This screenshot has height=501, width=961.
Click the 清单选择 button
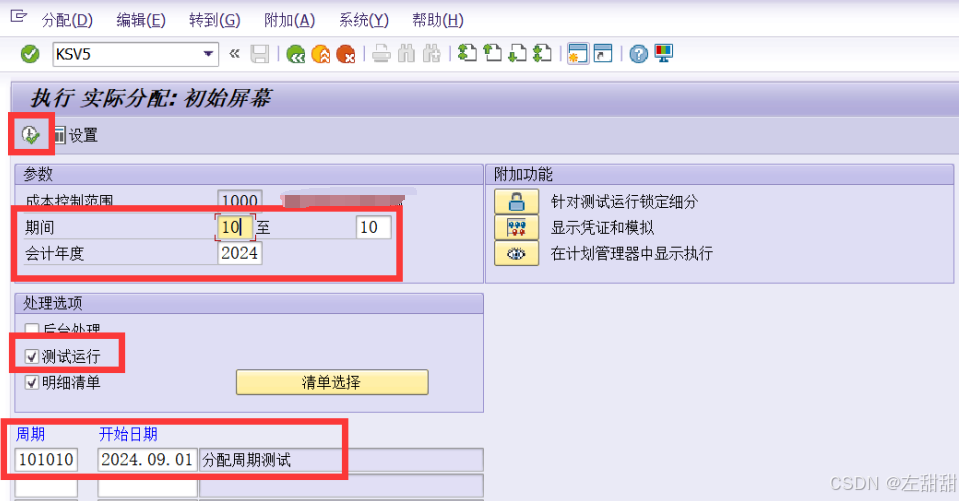point(332,383)
